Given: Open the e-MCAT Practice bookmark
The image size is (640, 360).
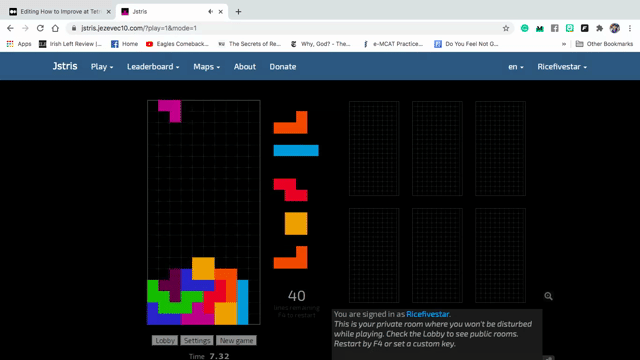Looking at the screenshot, I should point(393,44).
